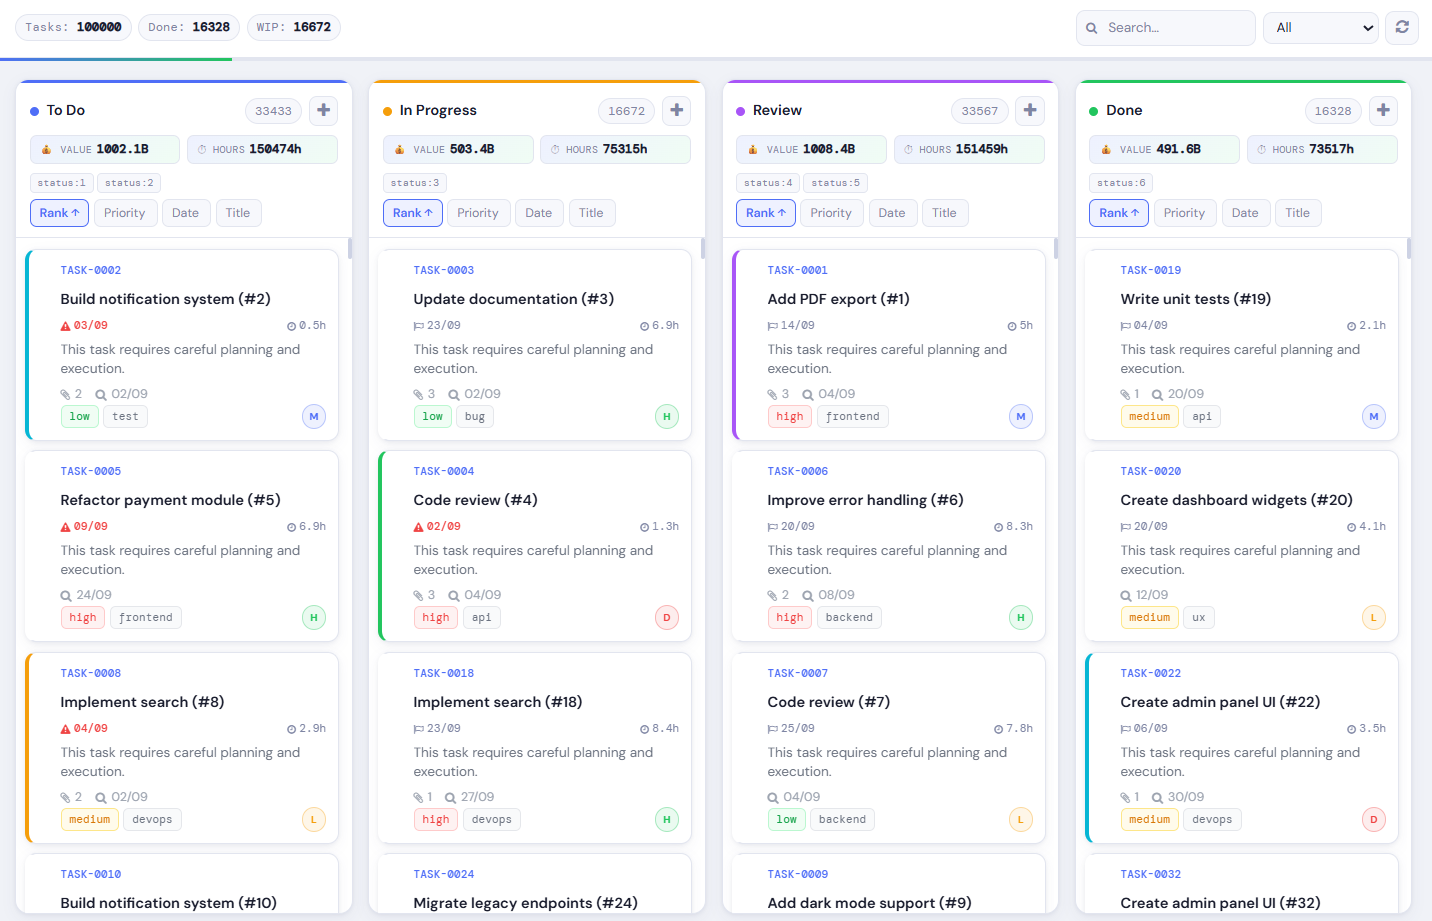Click the D avatar on TASK-0022 card
1432x921 pixels.
click(x=1374, y=819)
